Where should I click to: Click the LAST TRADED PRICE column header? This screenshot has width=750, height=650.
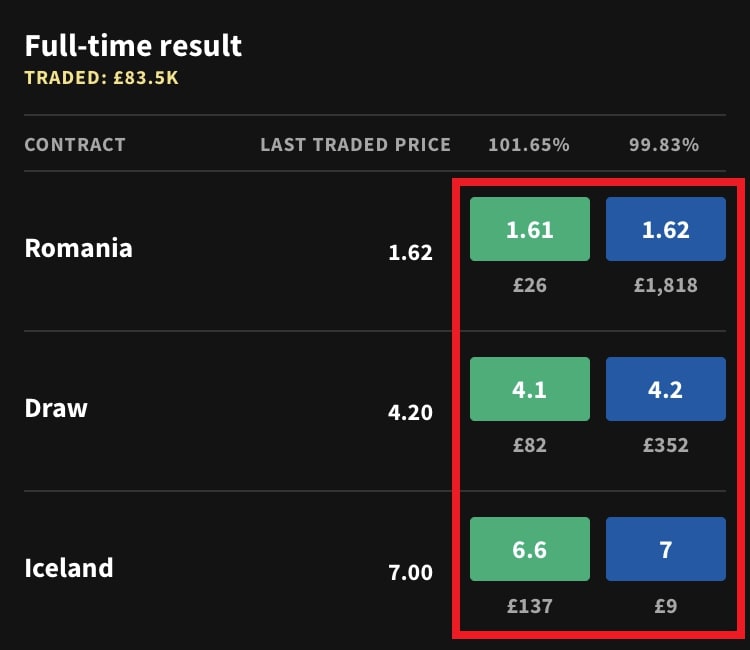coord(355,145)
